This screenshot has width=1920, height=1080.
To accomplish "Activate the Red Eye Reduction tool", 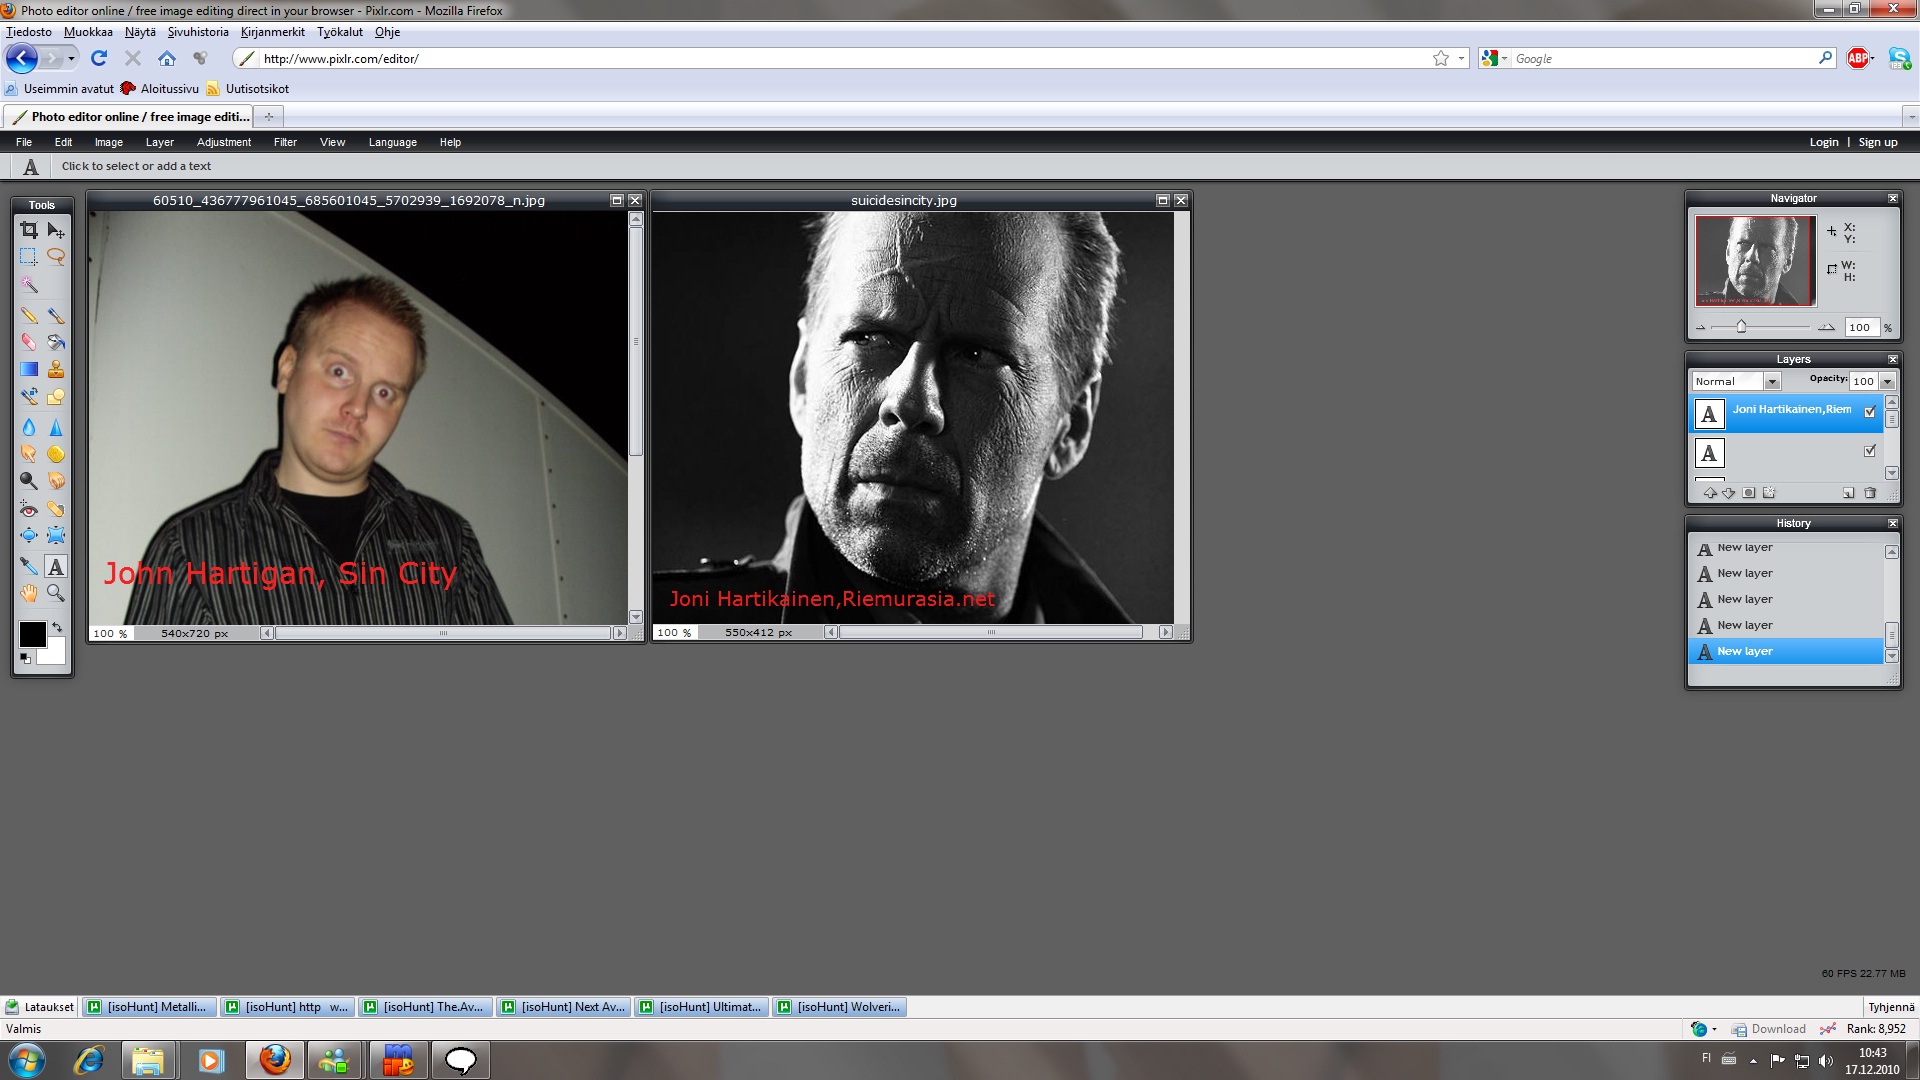I will pos(29,509).
